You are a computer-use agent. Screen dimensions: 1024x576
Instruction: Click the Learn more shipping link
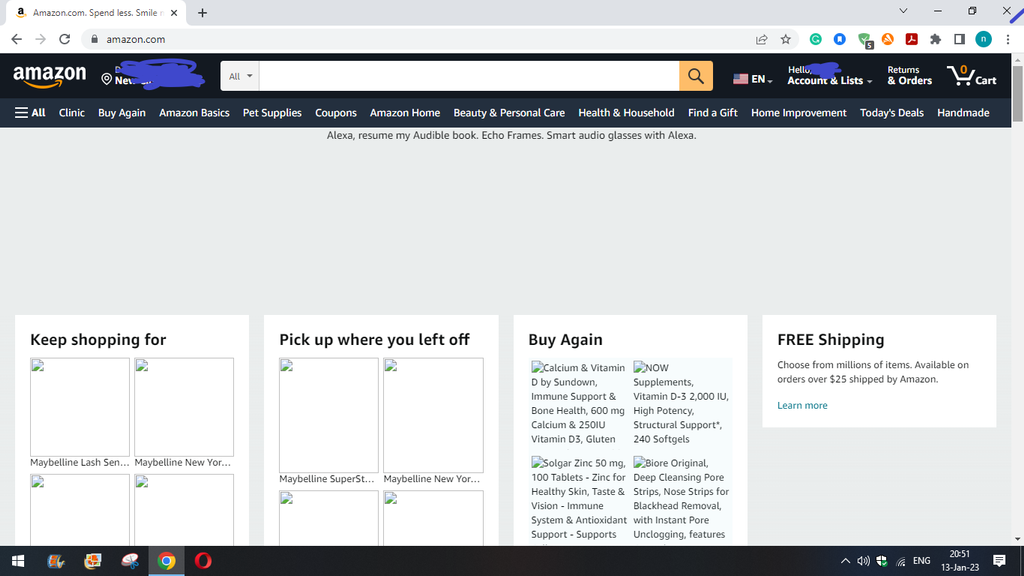tap(802, 406)
